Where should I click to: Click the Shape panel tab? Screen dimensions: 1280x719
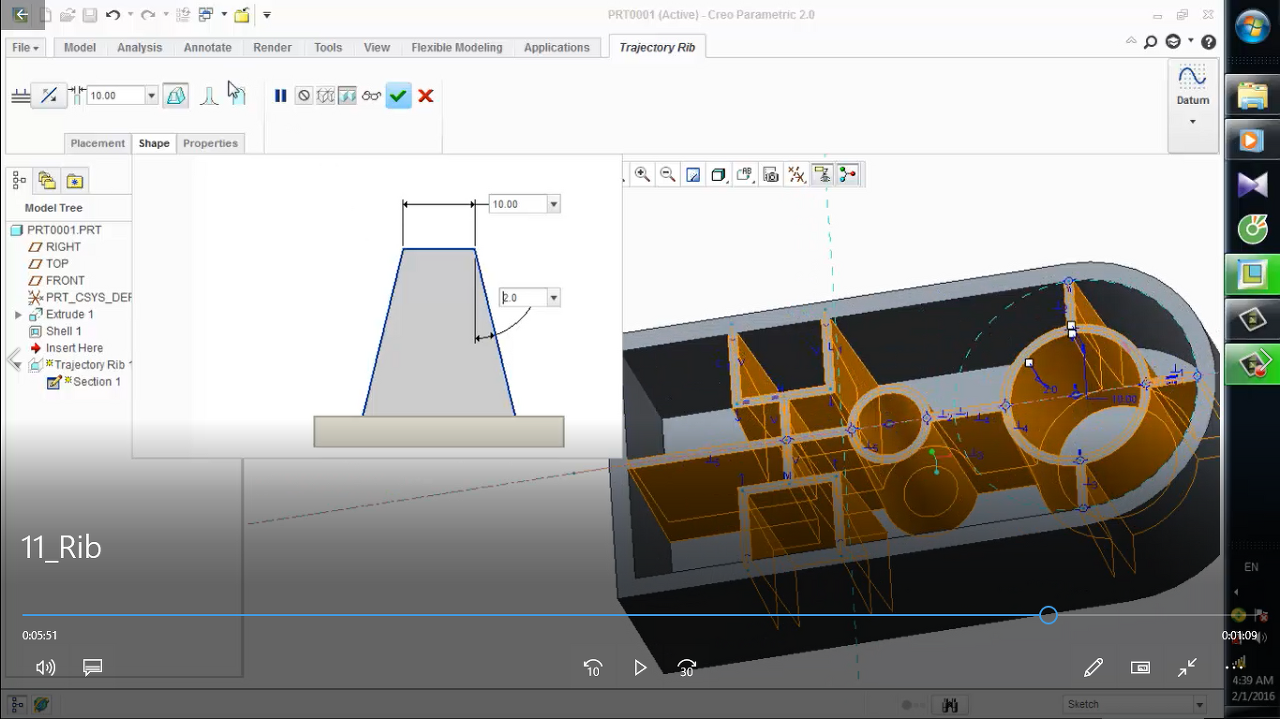154,143
